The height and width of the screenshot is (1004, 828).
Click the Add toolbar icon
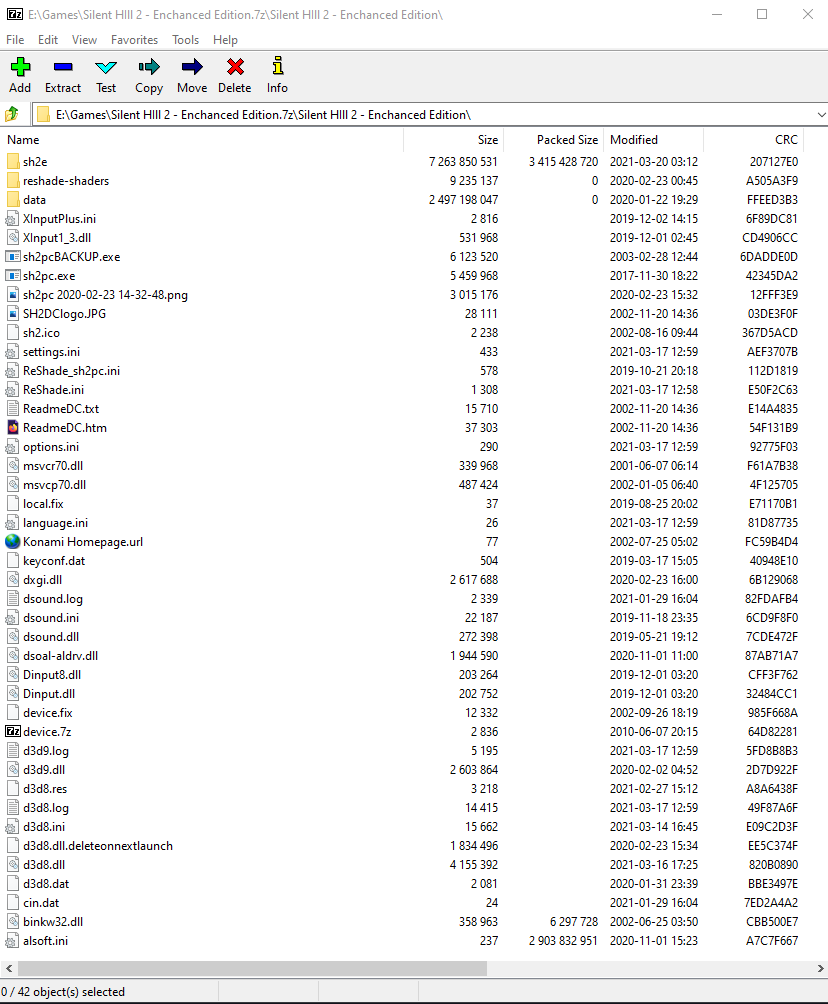(x=20, y=67)
